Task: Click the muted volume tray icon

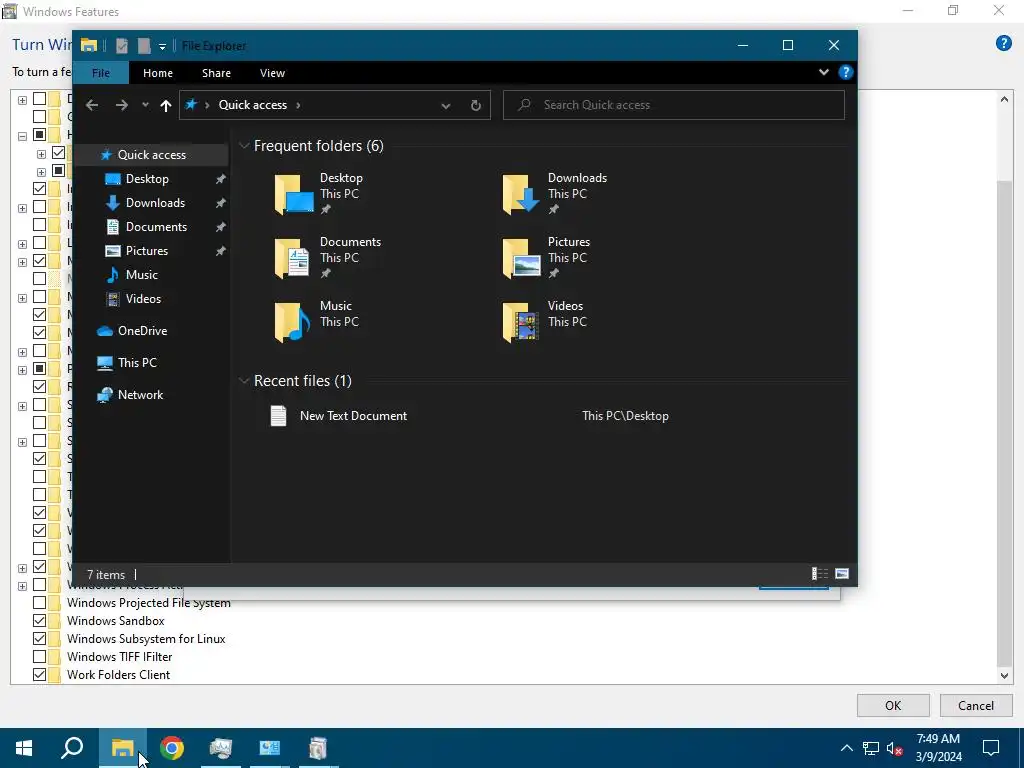Action: point(895,748)
